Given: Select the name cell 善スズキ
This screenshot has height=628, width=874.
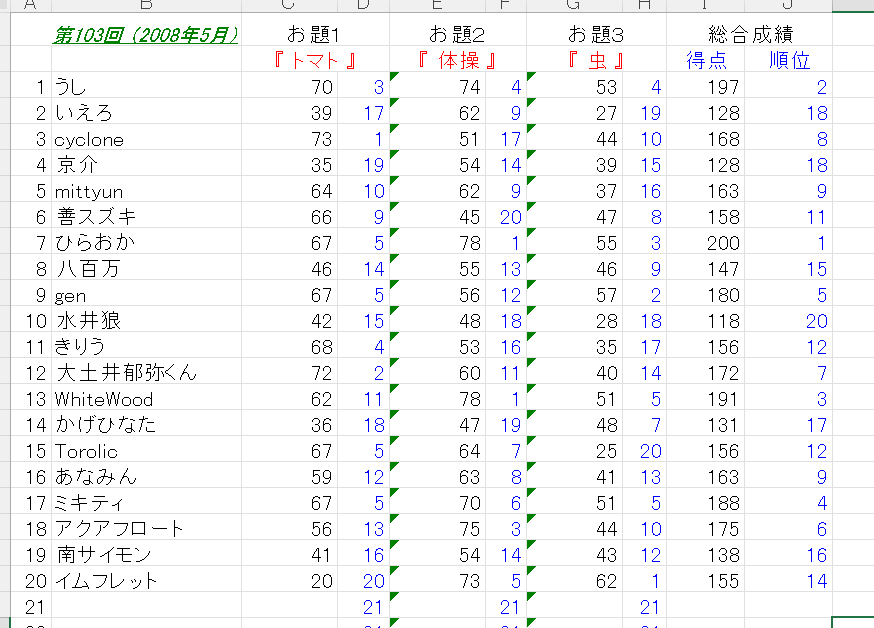Looking at the screenshot, I should [x=146, y=217].
